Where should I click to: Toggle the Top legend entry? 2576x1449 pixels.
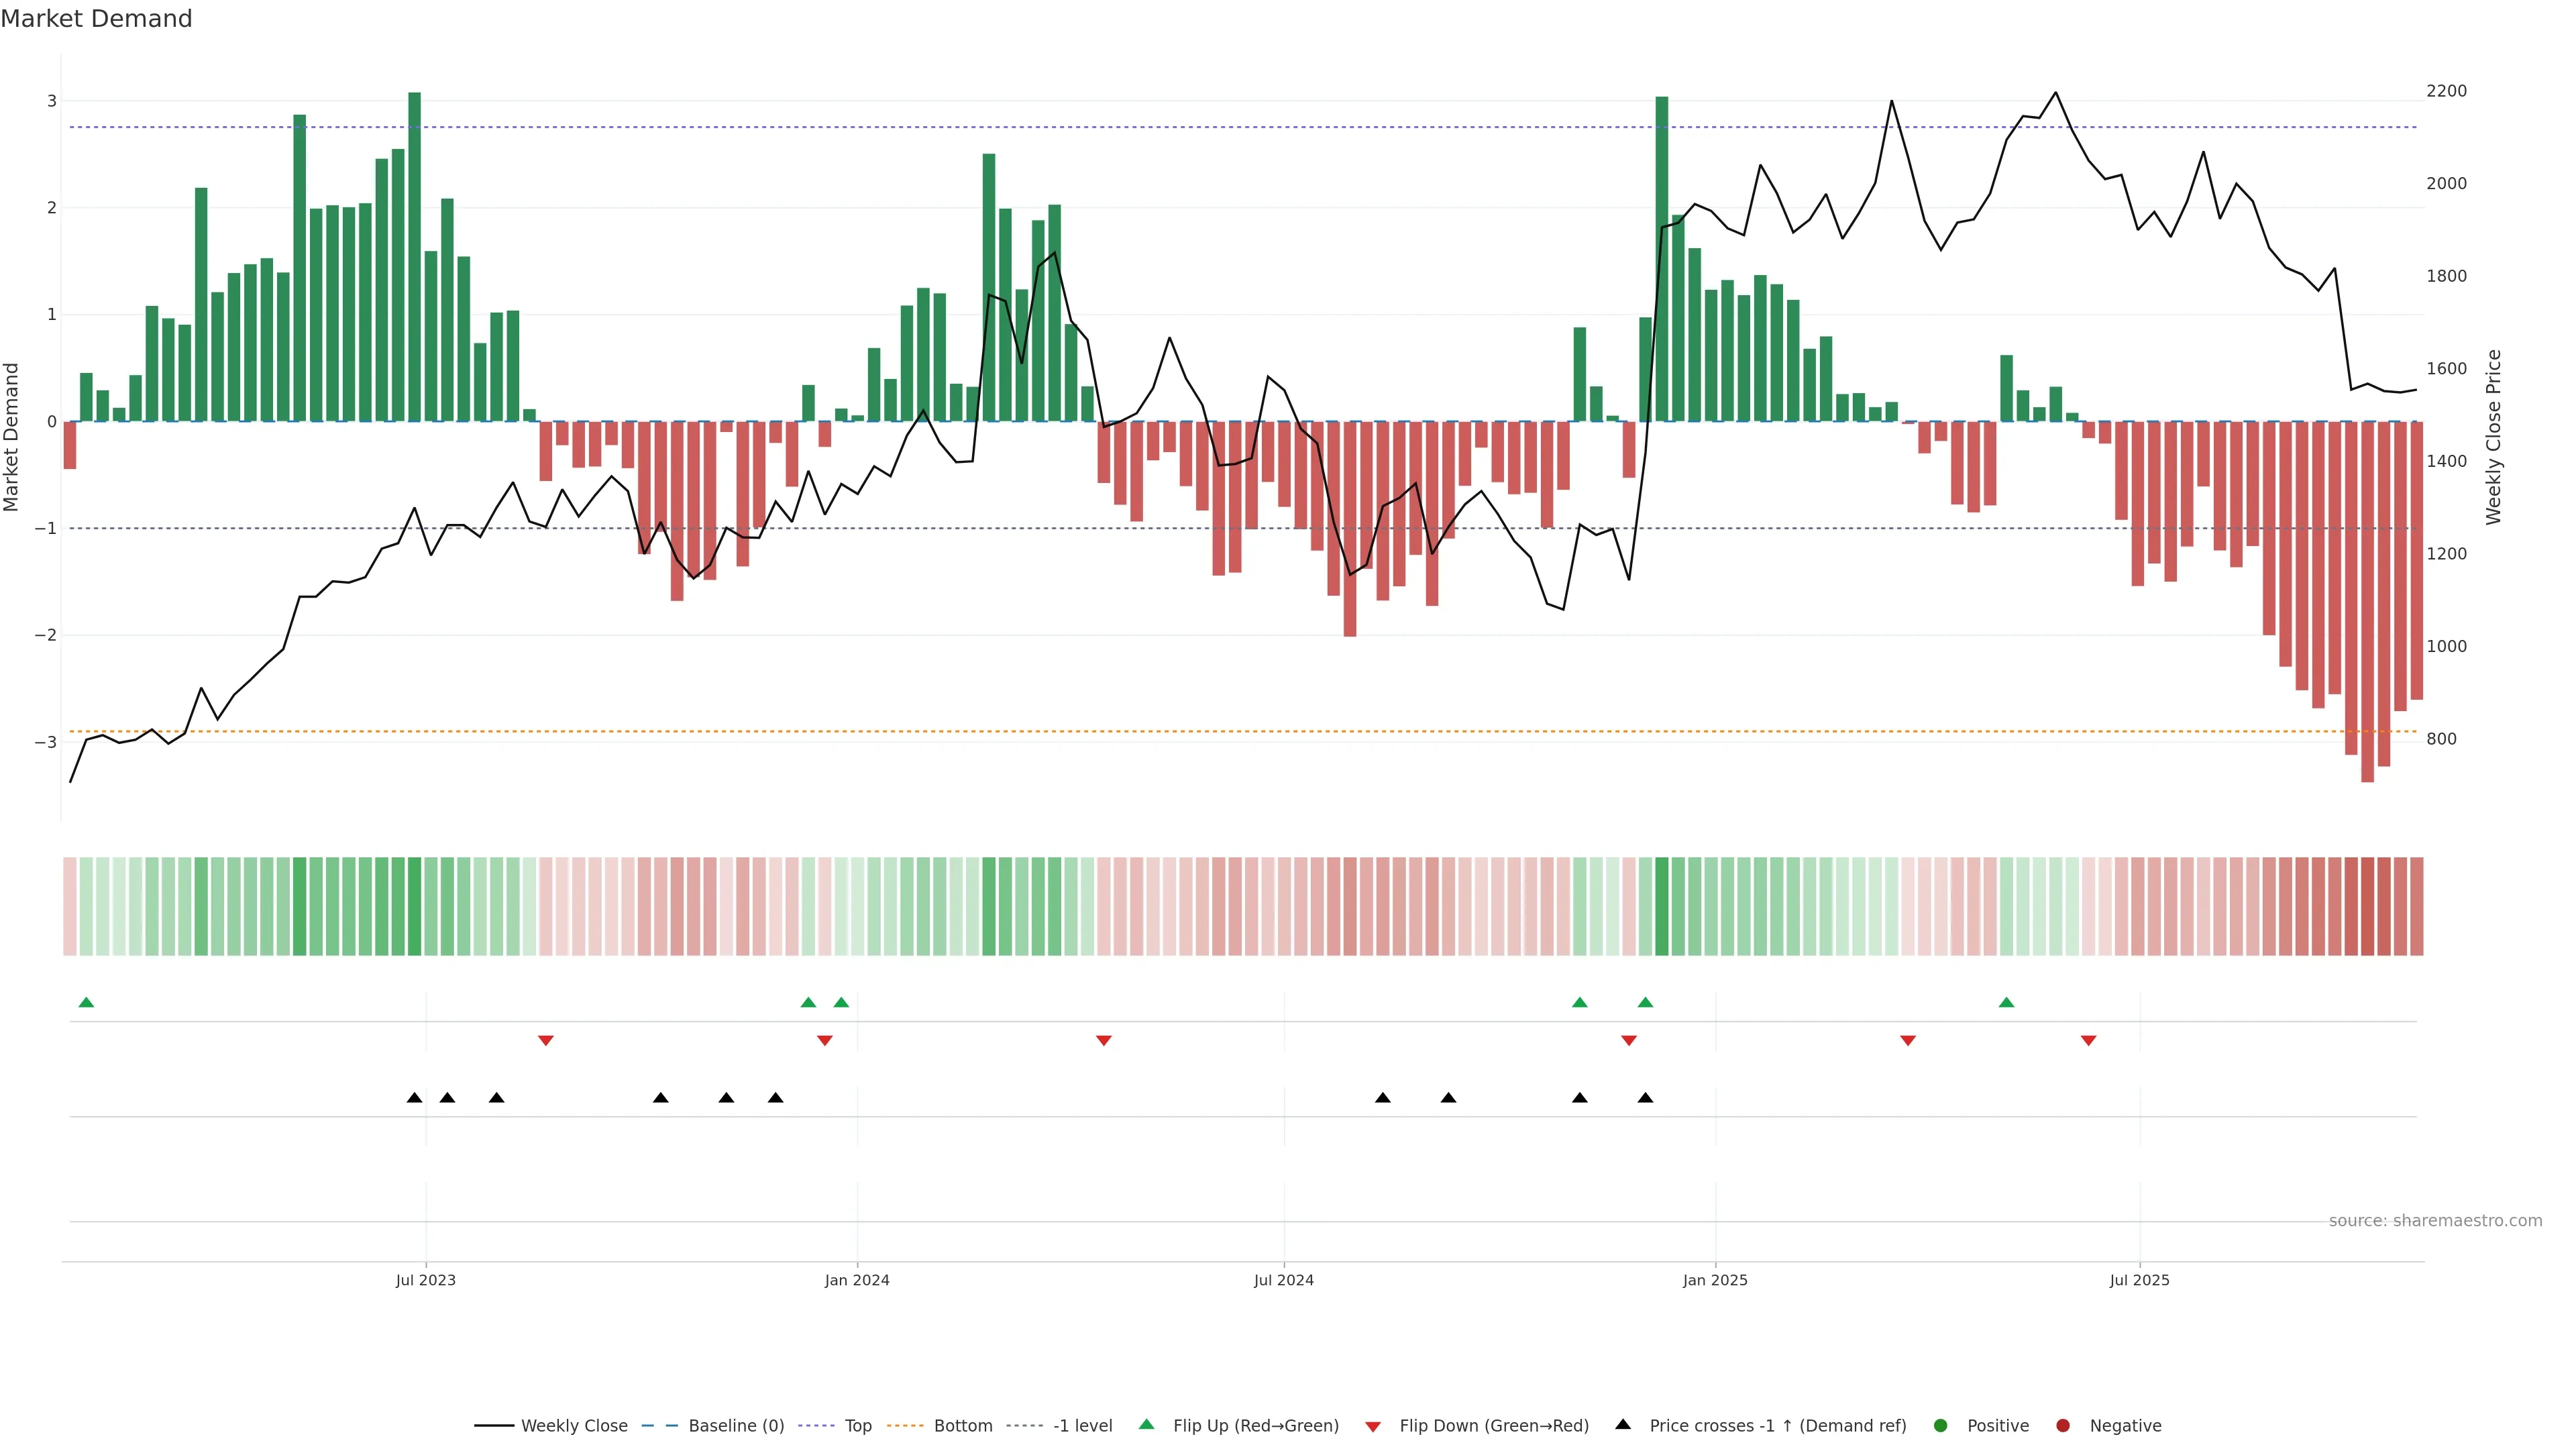point(857,1425)
